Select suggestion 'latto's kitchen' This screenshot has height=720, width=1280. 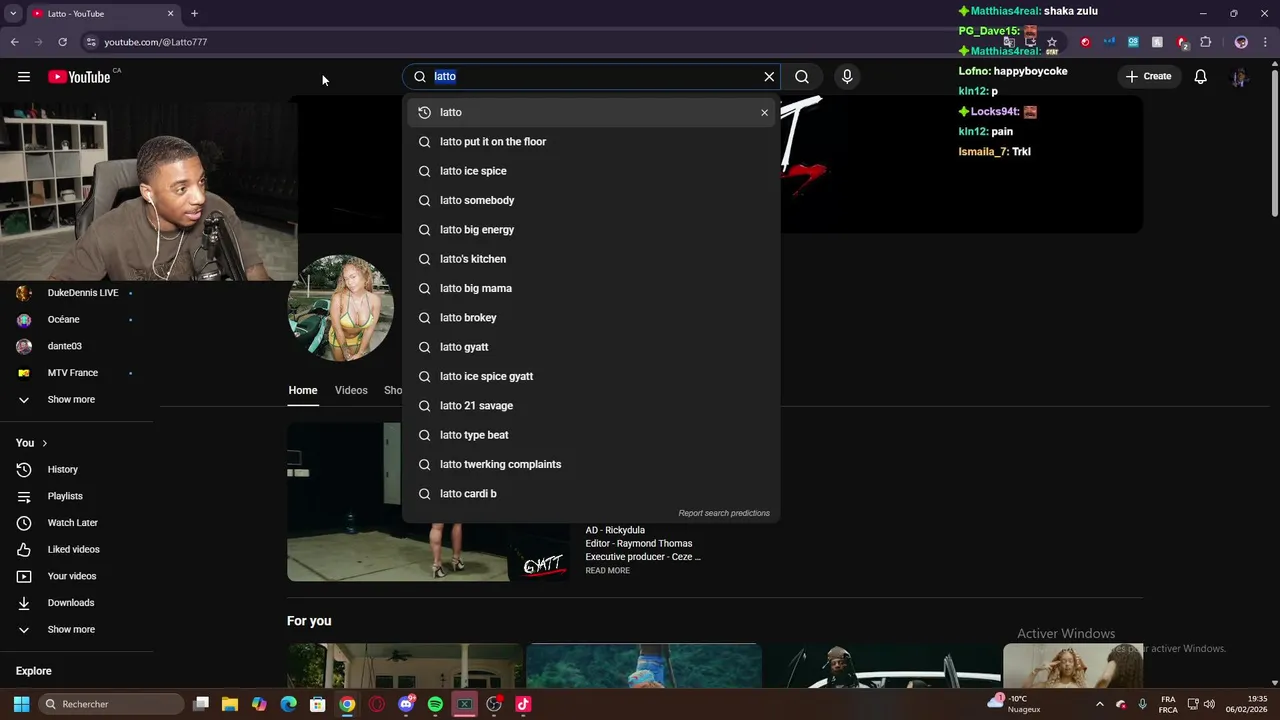pyautogui.click(x=591, y=259)
